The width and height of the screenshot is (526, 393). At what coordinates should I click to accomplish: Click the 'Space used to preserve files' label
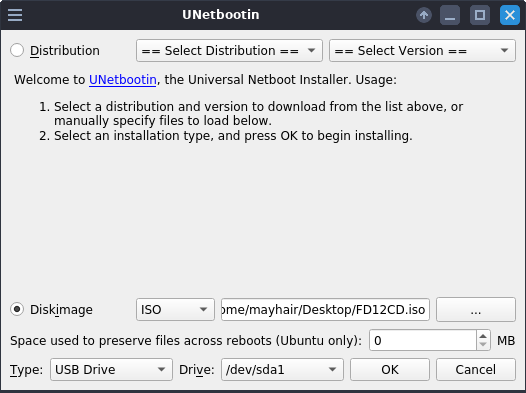(x=186, y=341)
